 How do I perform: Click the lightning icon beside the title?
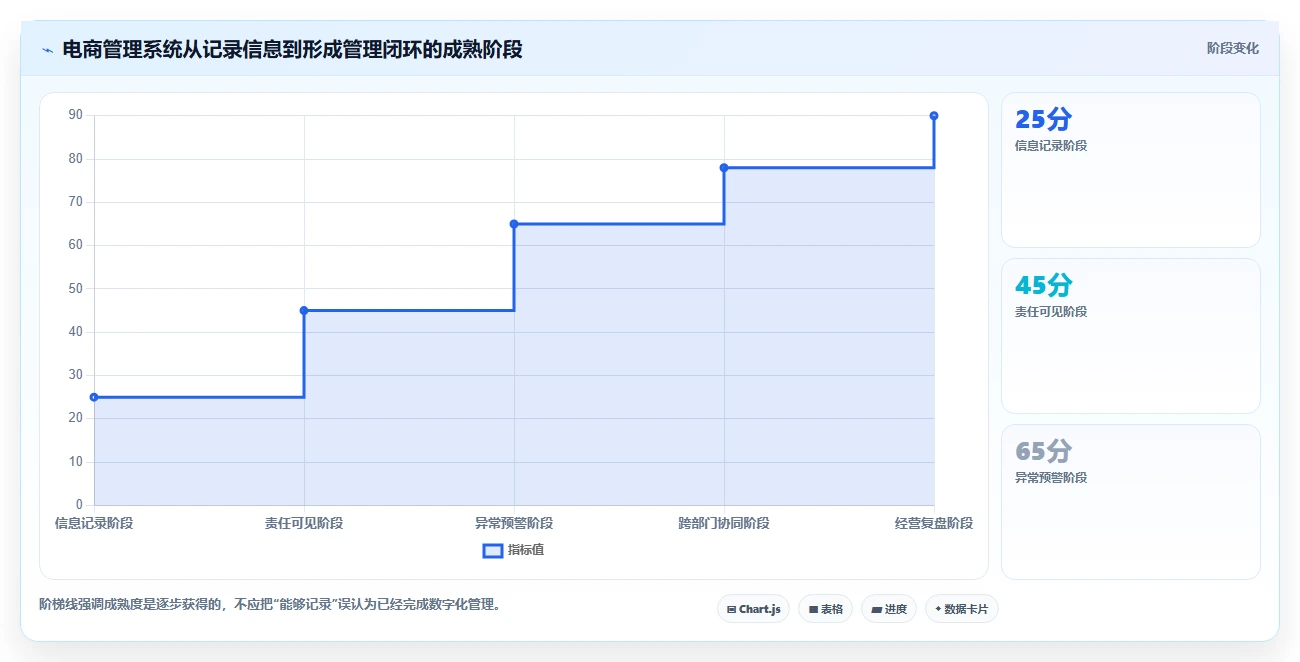click(47, 49)
